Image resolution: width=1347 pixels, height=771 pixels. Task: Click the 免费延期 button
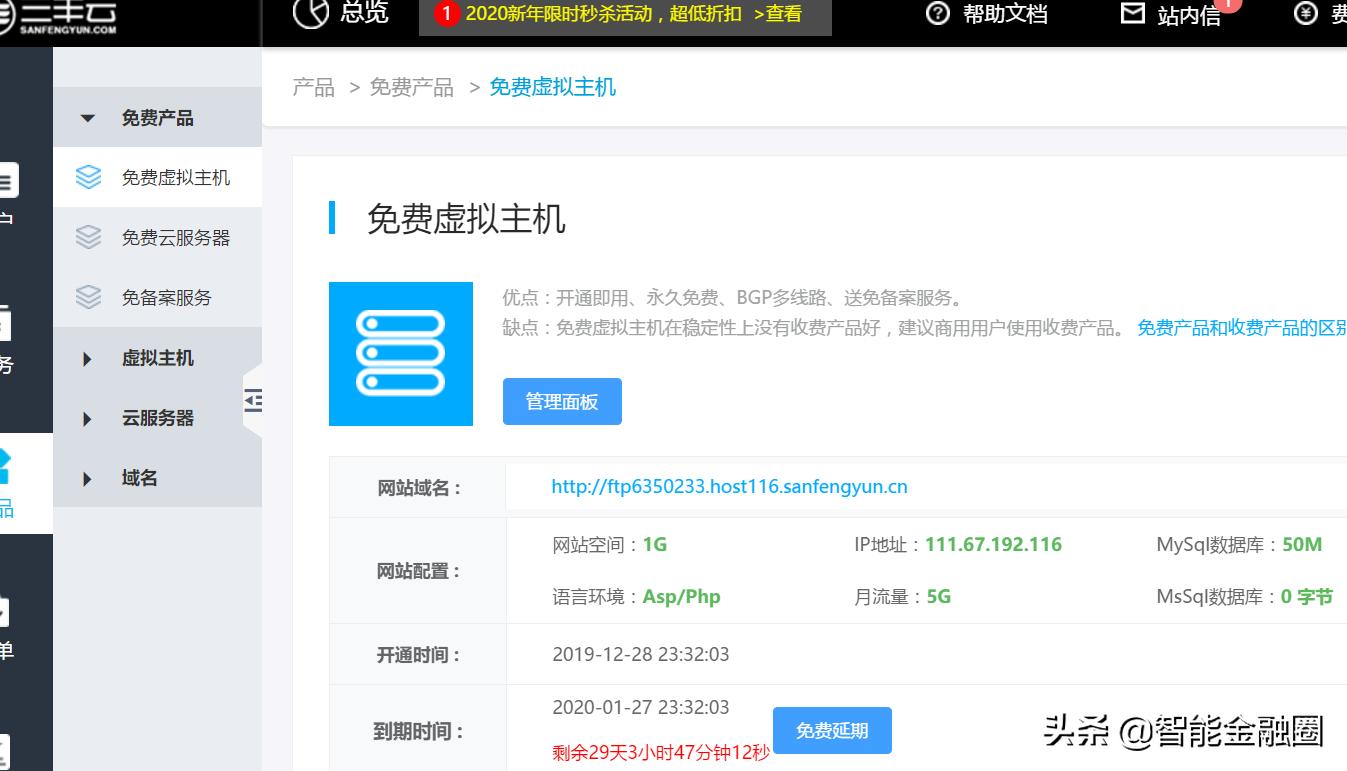(x=832, y=730)
